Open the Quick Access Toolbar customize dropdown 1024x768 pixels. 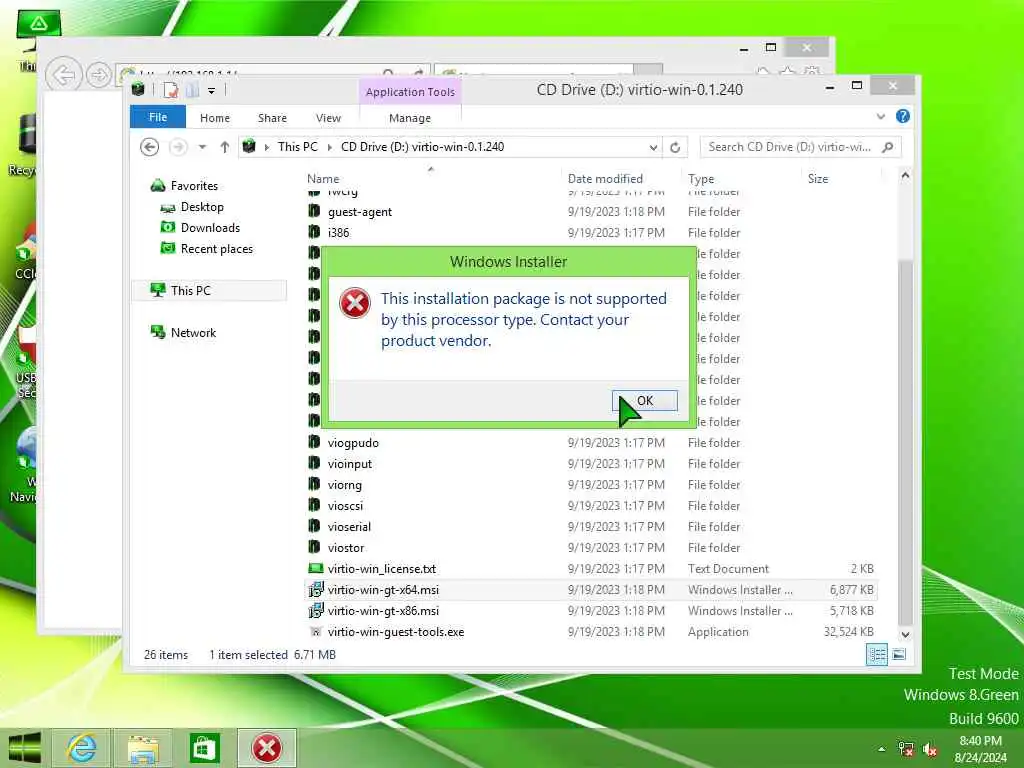click(212, 91)
